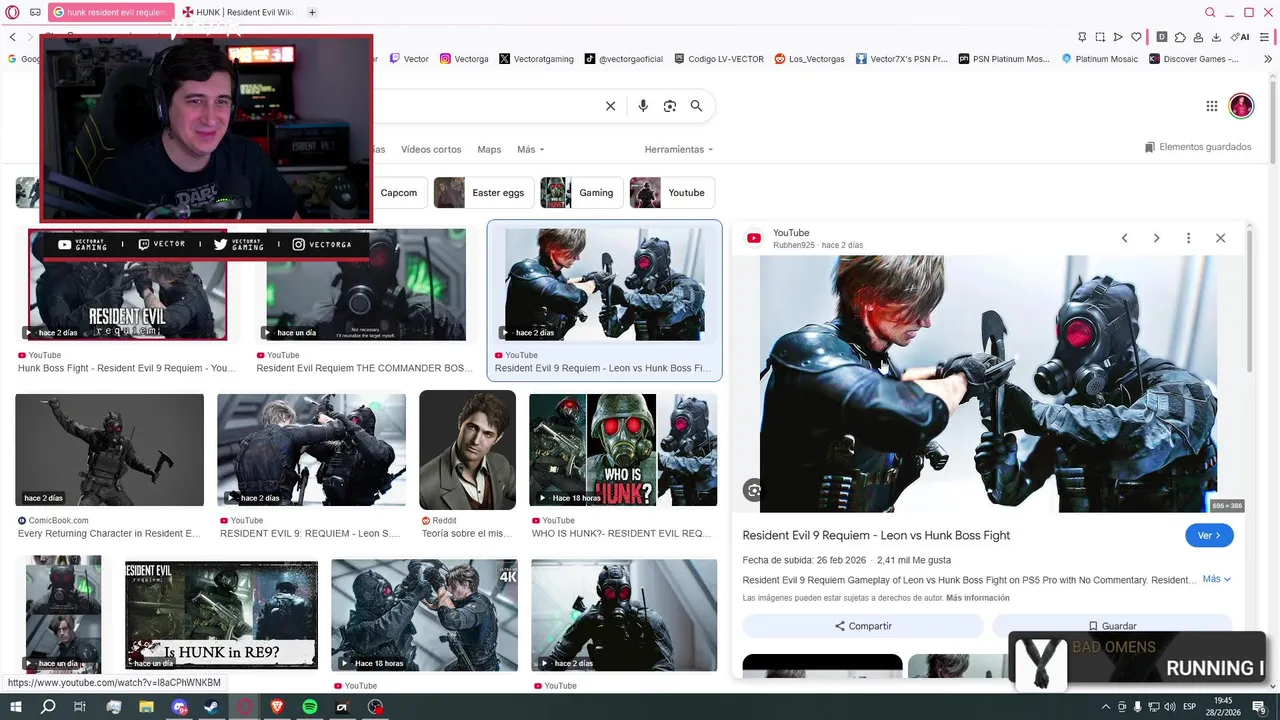
Task: Open the Platinum Mosaic bookmark
Action: [1099, 59]
